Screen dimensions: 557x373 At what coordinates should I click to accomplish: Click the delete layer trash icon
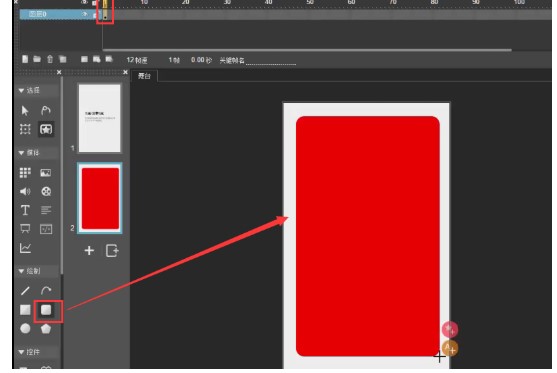pos(50,59)
